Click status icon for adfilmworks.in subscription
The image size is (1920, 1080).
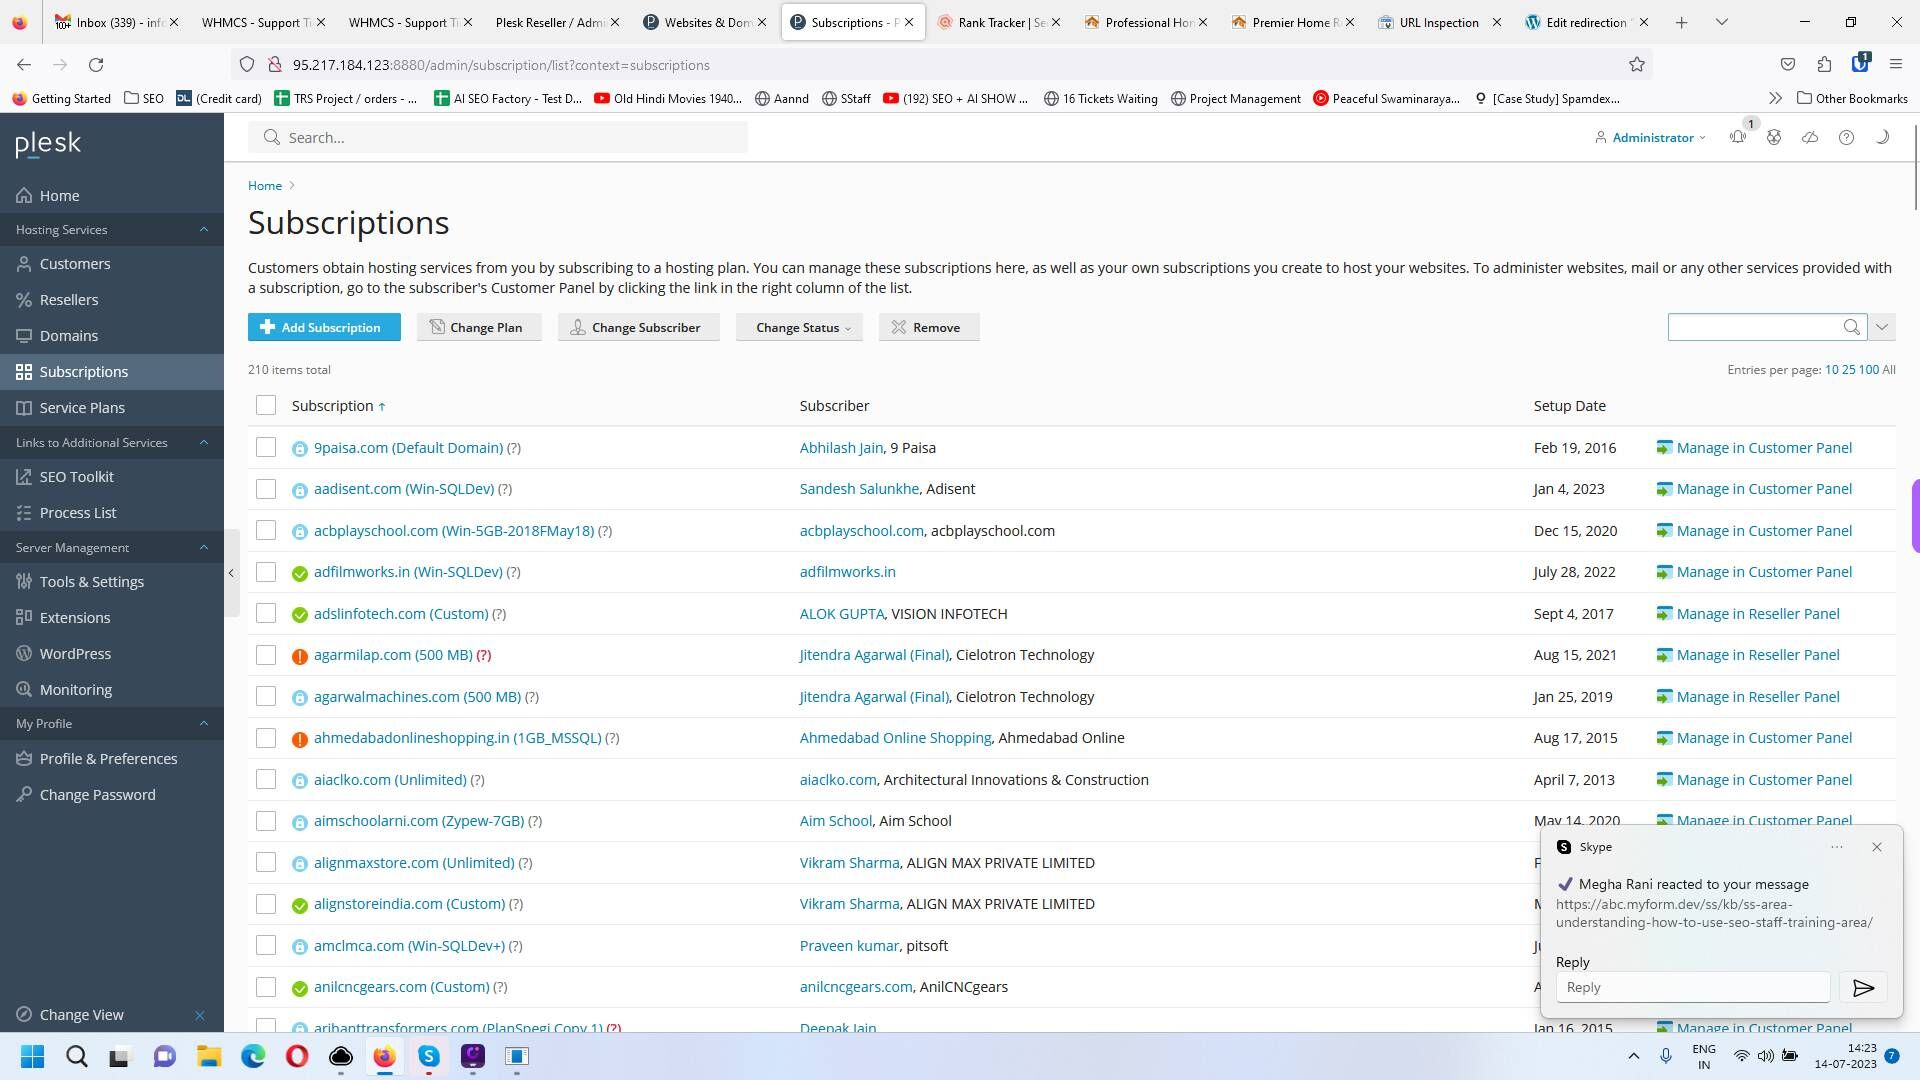tap(299, 573)
